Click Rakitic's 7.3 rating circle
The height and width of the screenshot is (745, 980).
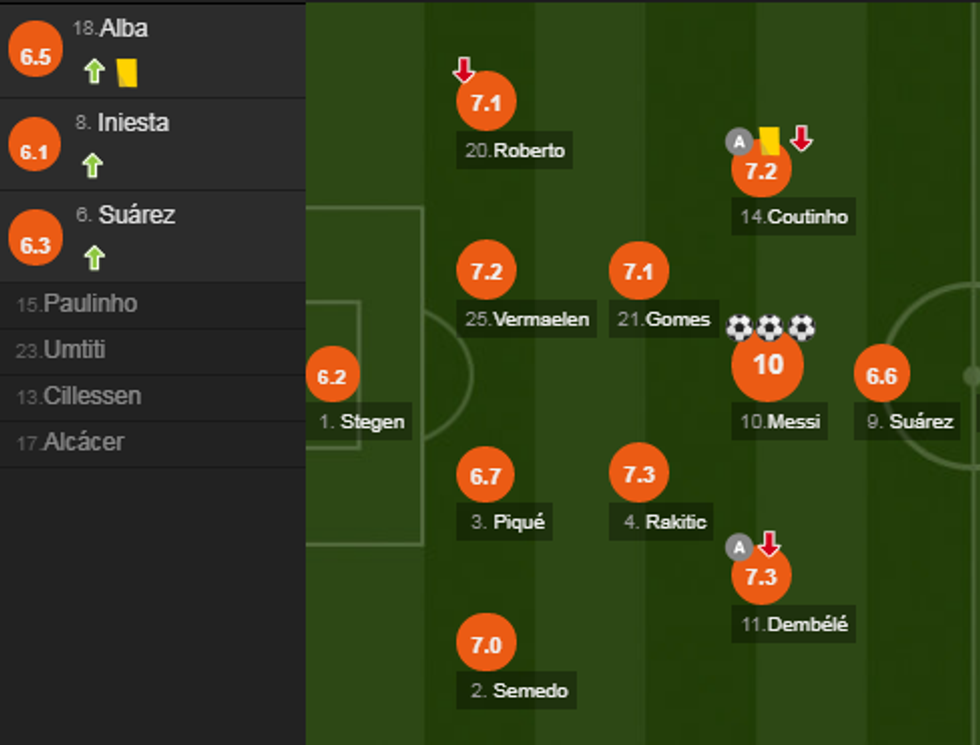coord(639,473)
